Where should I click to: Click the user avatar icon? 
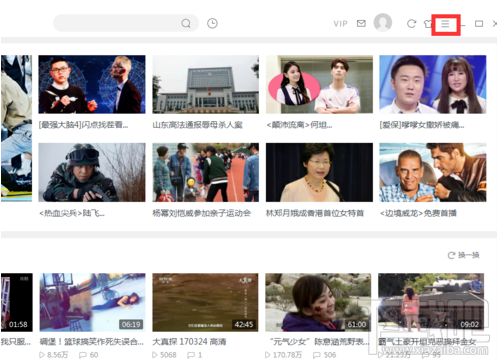click(x=383, y=23)
